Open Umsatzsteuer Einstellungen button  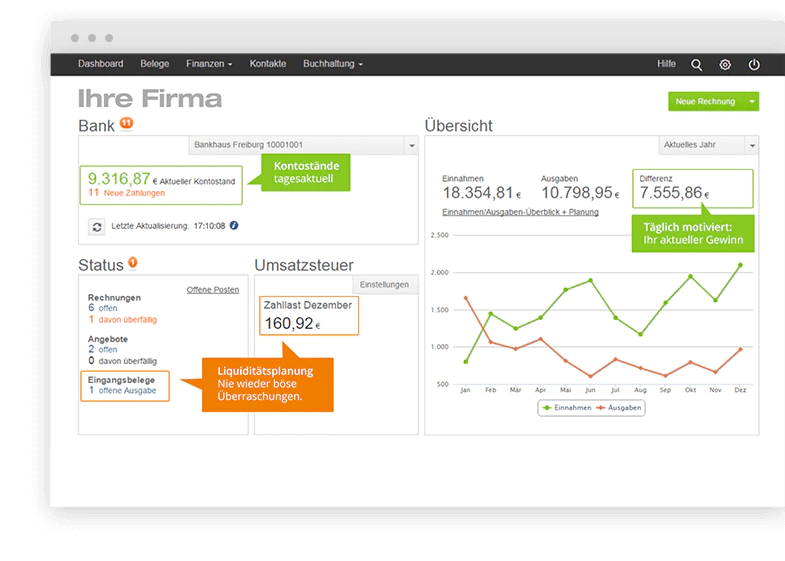pos(384,285)
